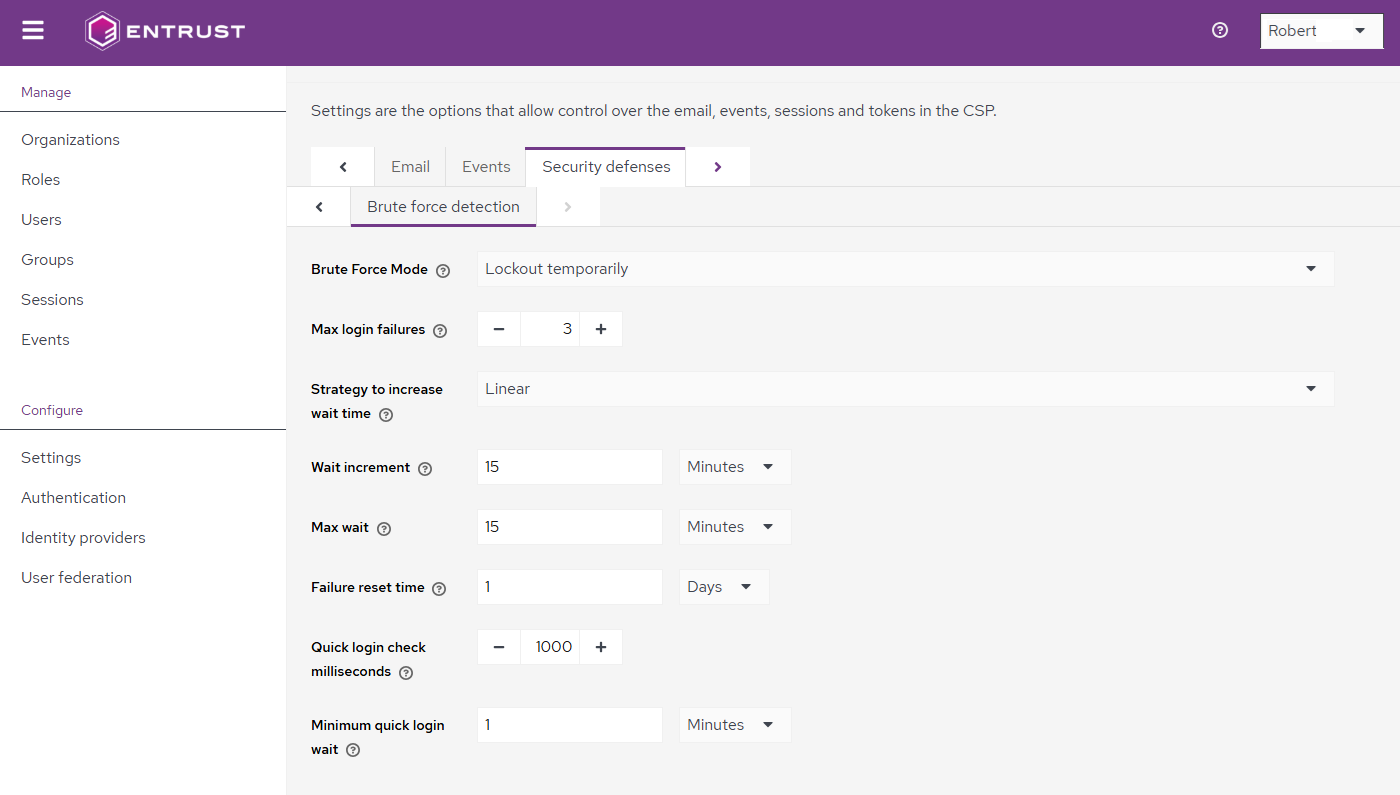Switch to the Events tab
Viewport: 1400px width, 795px height.
486,167
